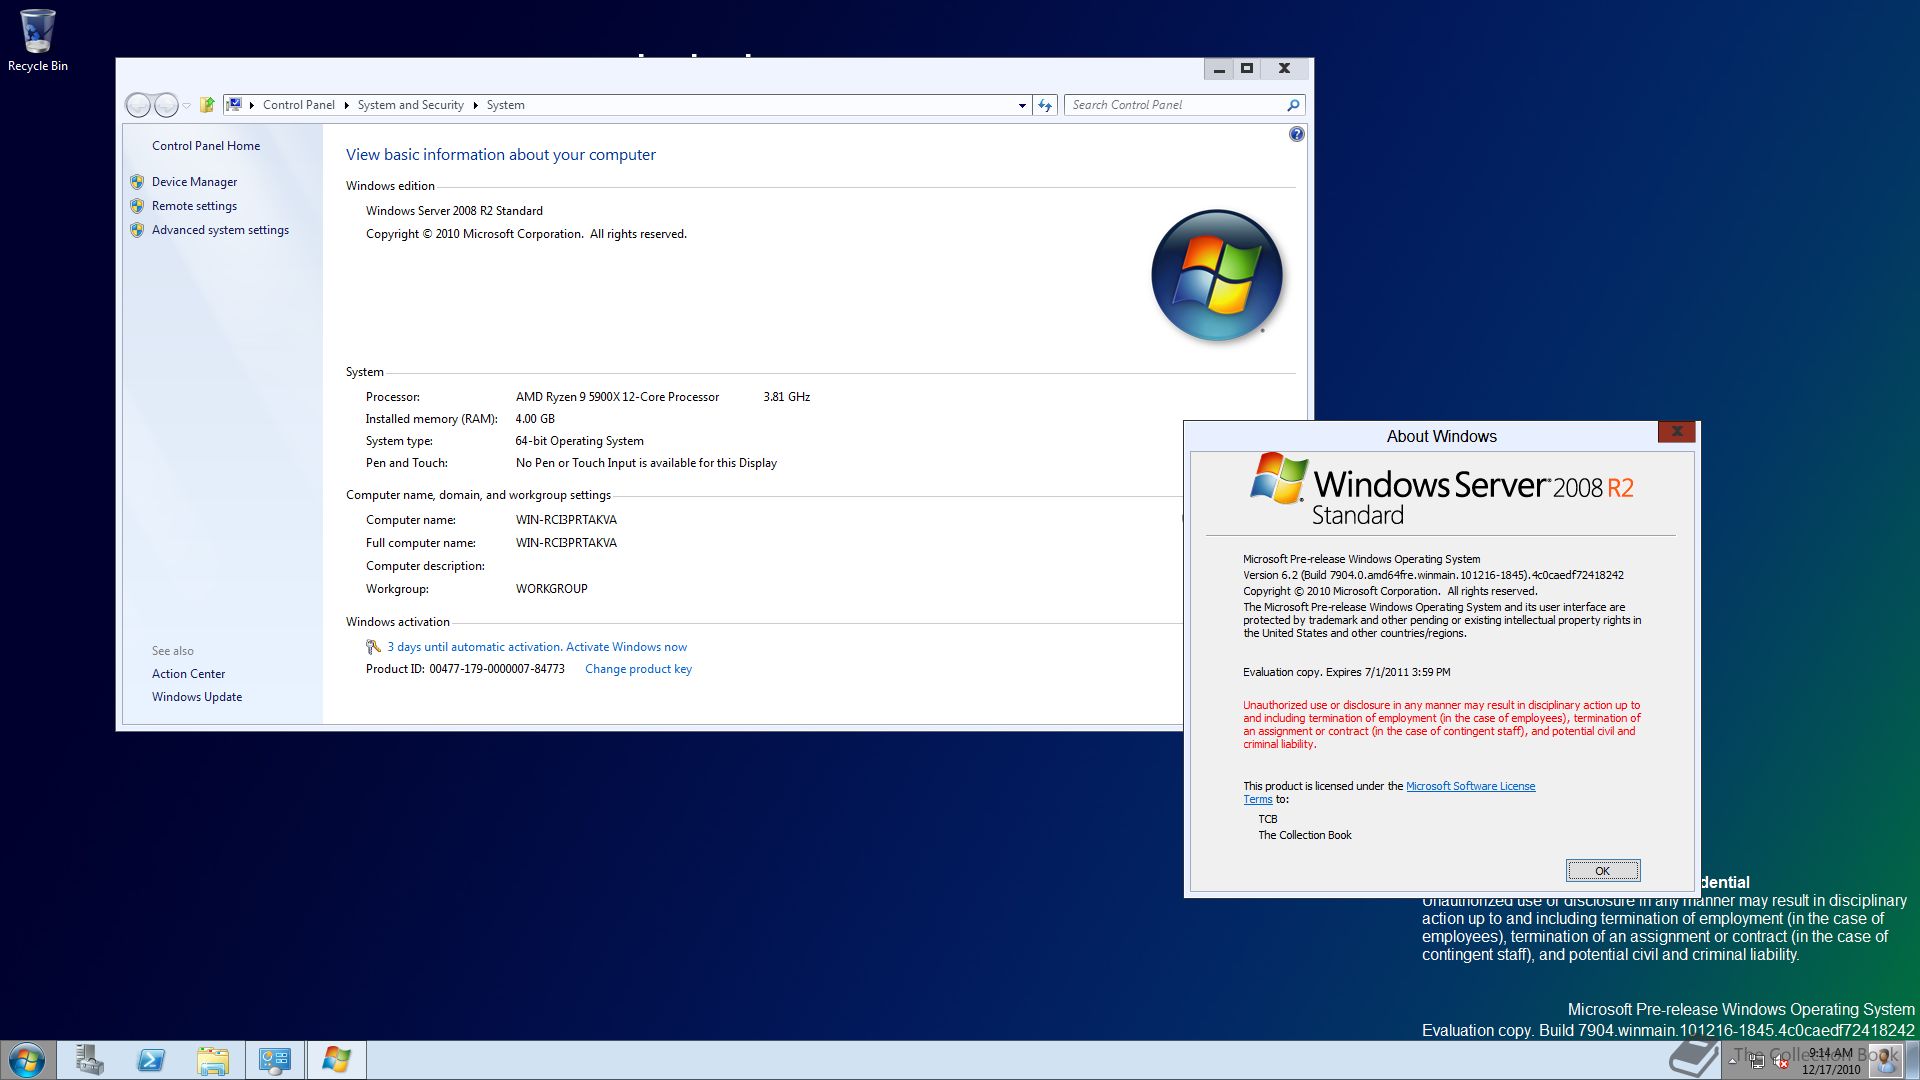Image resolution: width=1920 pixels, height=1080 pixels.
Task: Click shield icon beside Remote settings
Action: click(x=137, y=206)
